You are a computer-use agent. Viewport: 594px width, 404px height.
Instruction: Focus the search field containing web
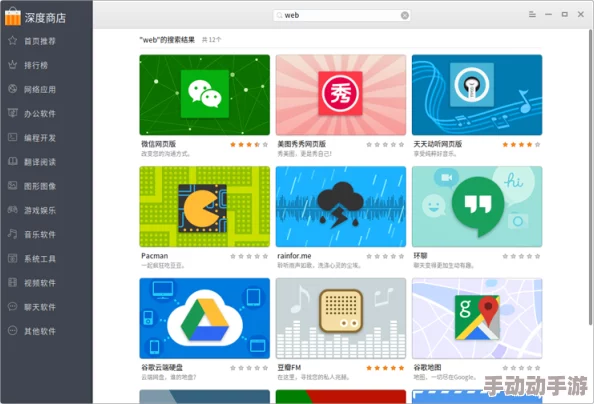point(342,15)
